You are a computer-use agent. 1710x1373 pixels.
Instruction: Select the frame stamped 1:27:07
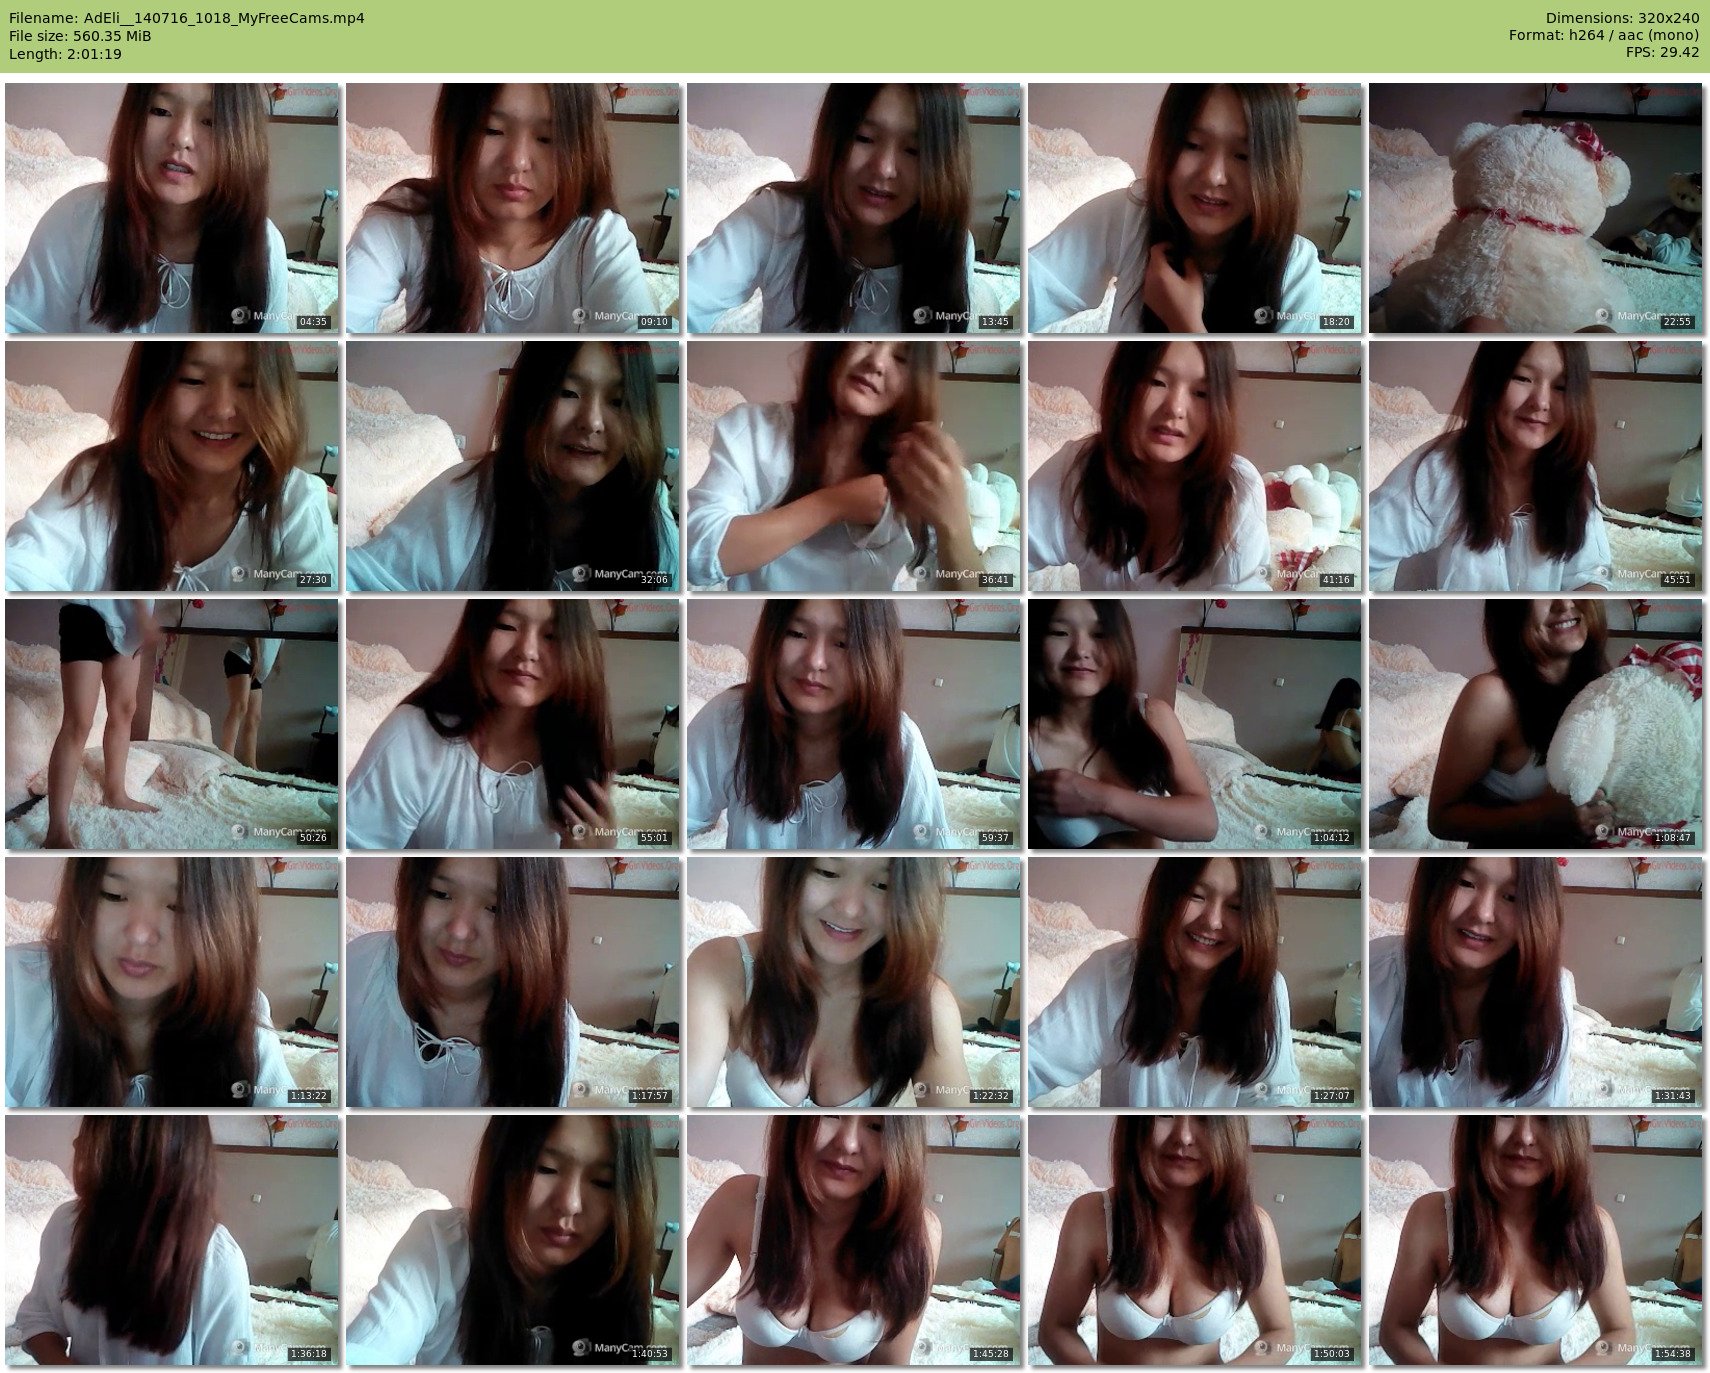1194,982
